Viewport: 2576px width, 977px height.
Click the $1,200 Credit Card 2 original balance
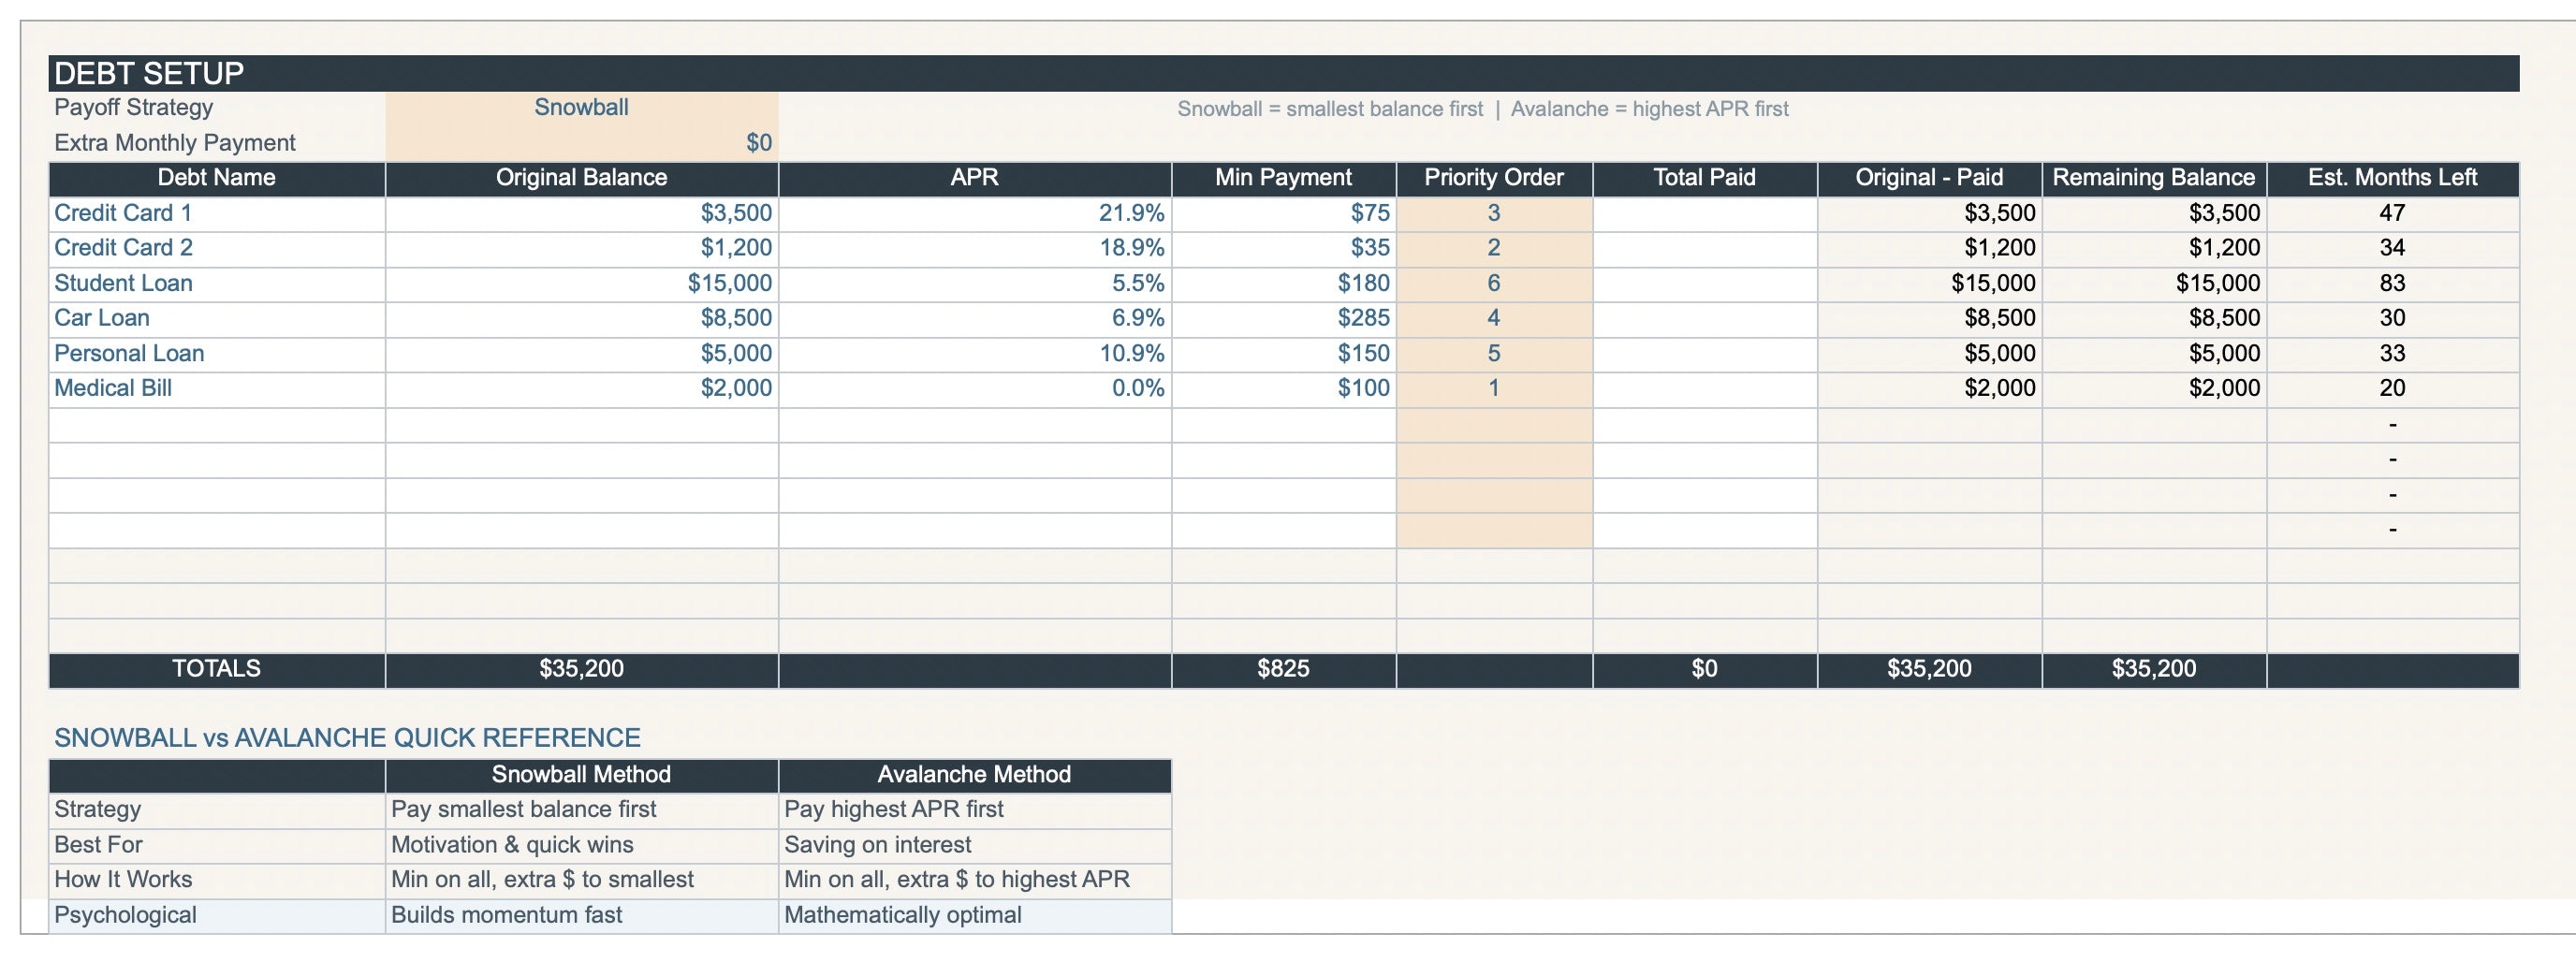(581, 249)
